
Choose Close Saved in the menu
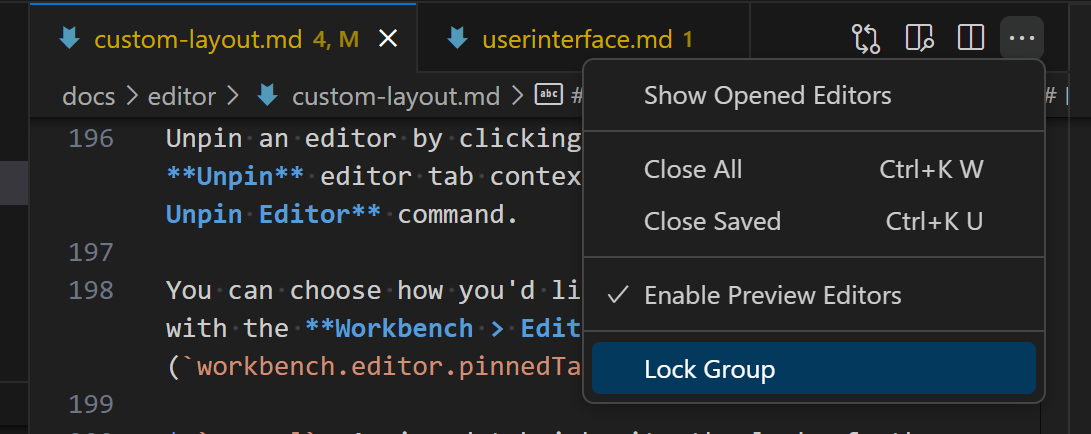[x=712, y=220]
